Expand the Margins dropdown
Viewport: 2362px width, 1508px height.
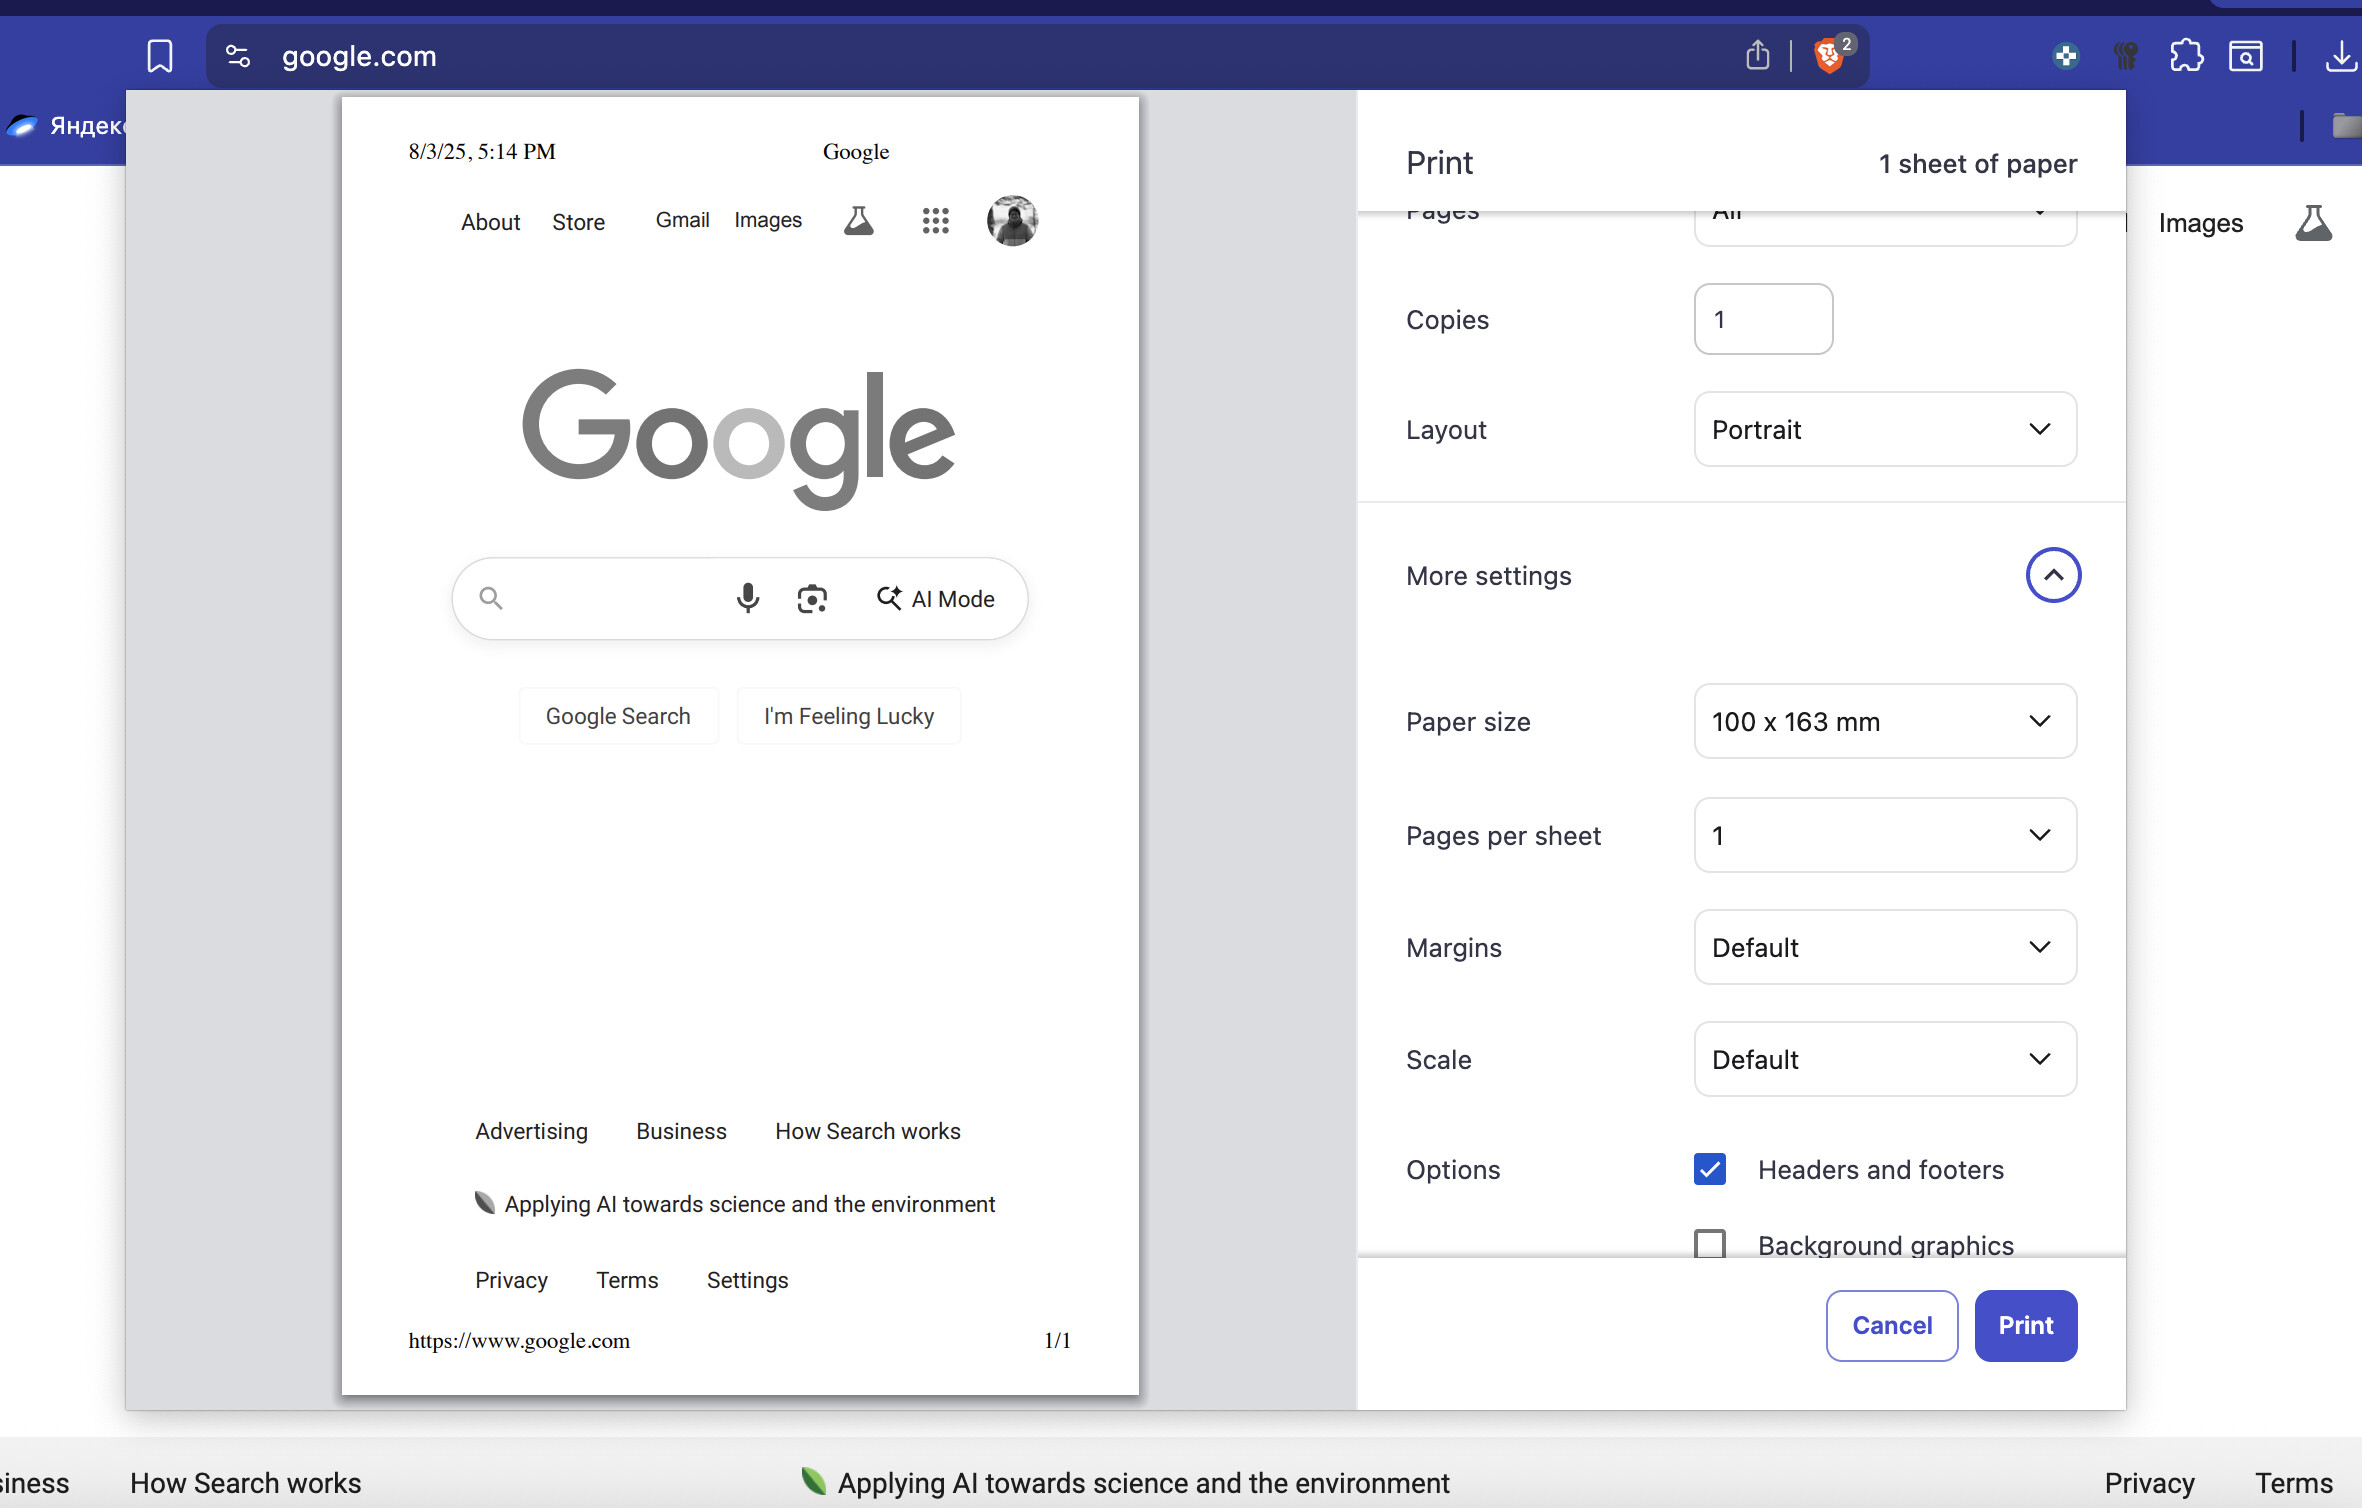pyautogui.click(x=1885, y=947)
